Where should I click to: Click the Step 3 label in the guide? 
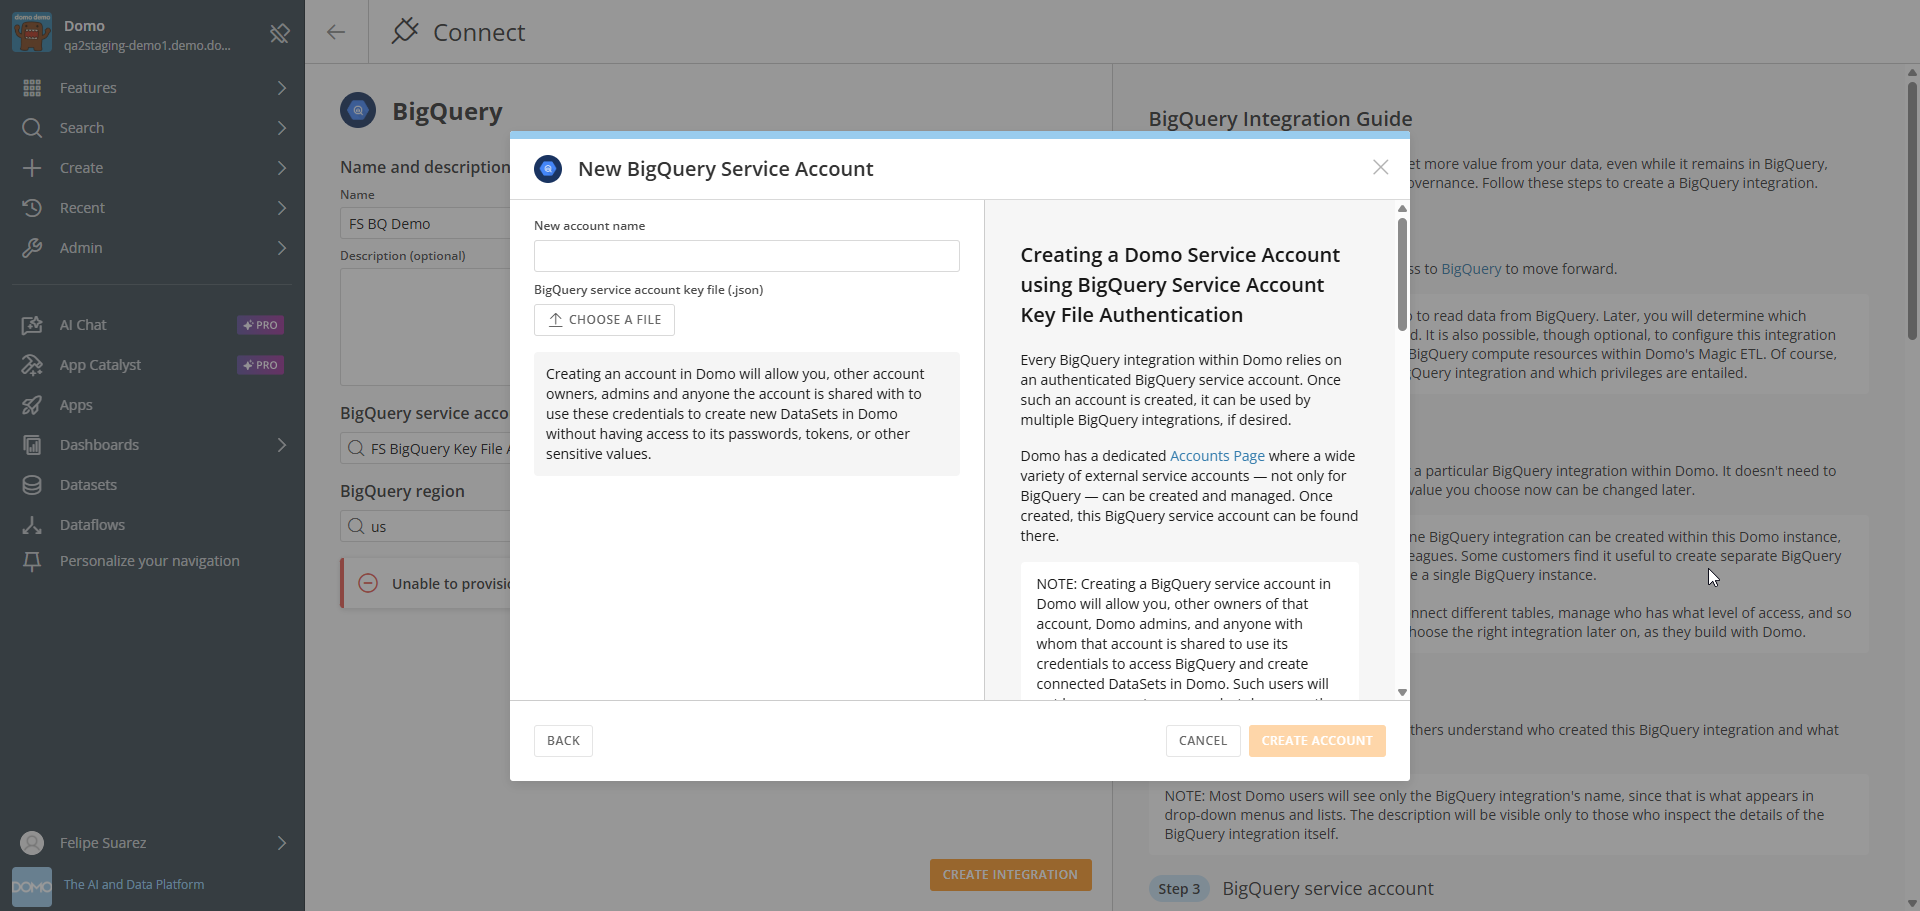point(1179,889)
